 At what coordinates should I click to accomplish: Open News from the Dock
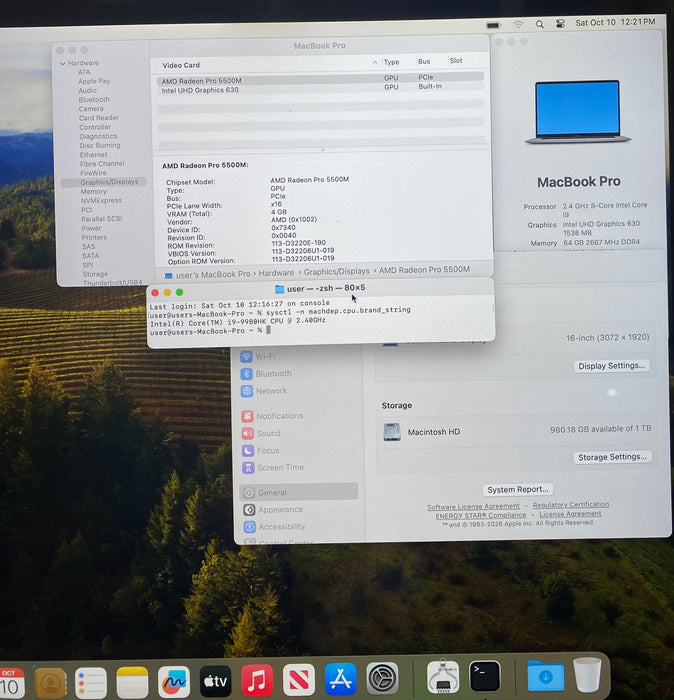299,680
